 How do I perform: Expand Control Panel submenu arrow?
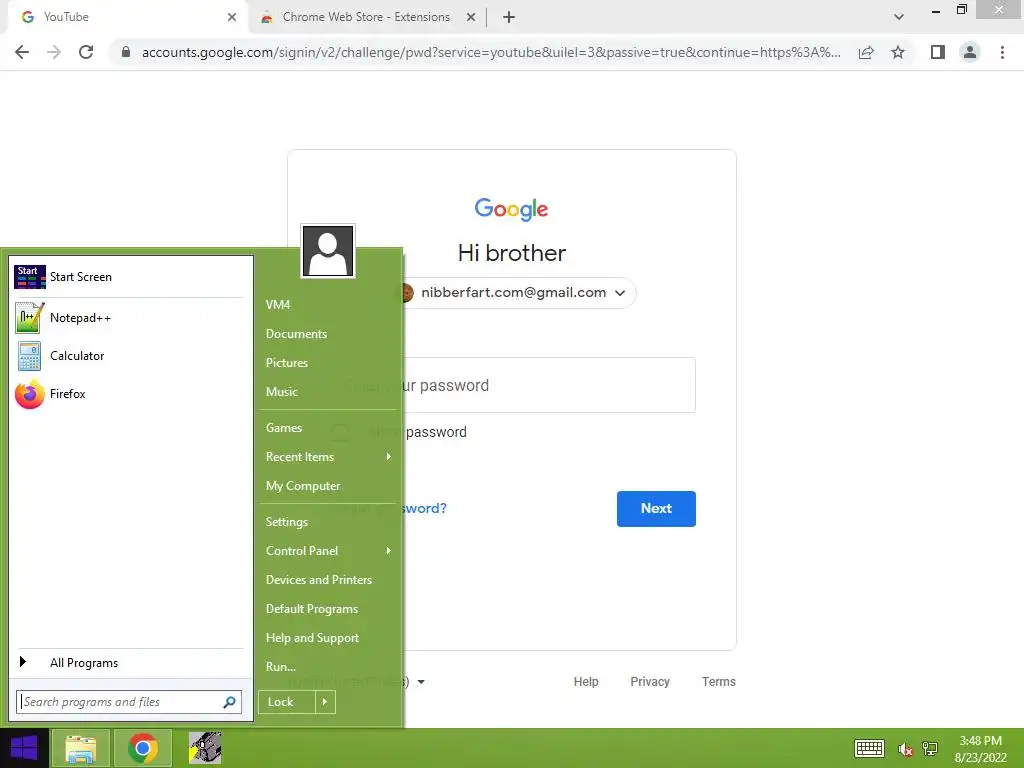pos(389,551)
